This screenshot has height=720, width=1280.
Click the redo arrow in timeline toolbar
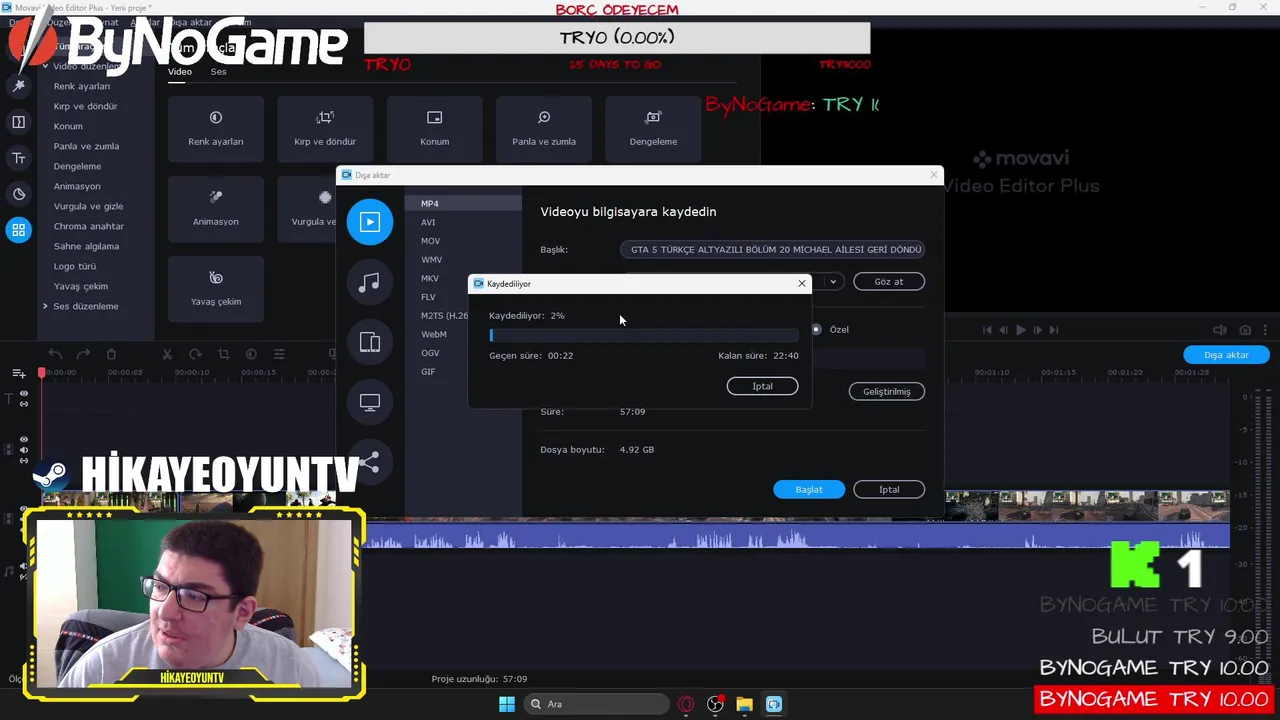(x=83, y=354)
